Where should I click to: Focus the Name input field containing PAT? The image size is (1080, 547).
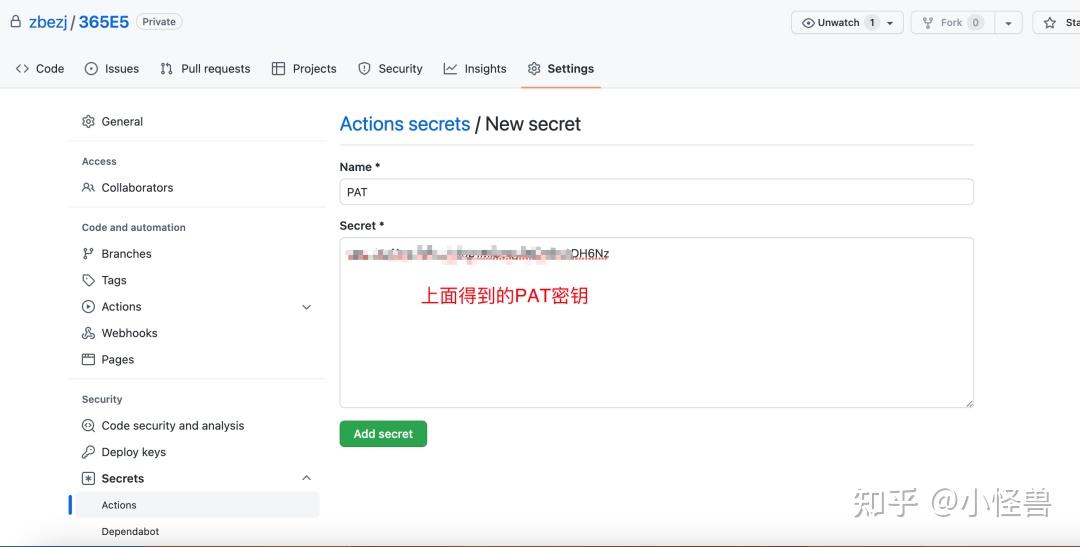tap(656, 192)
